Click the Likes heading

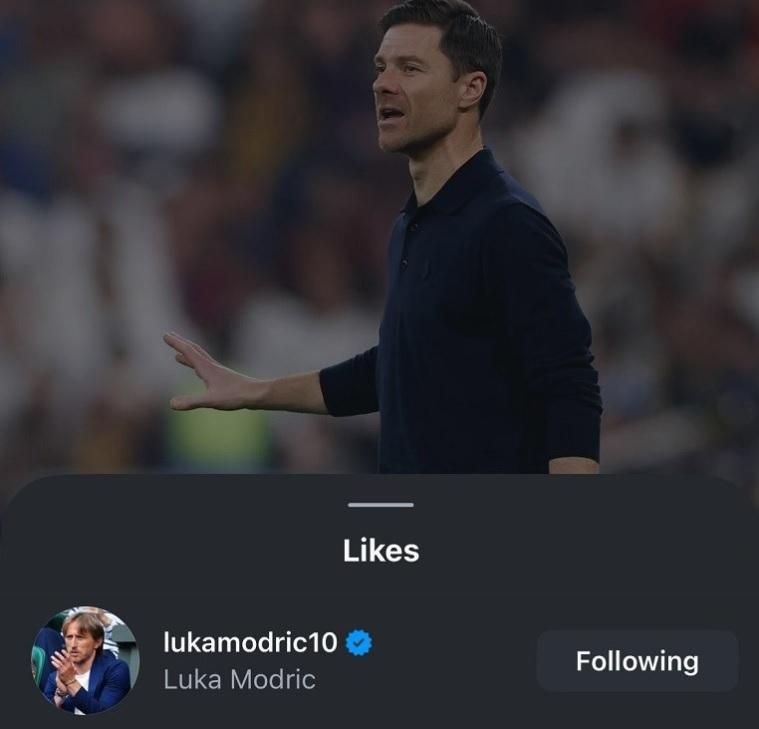point(381,550)
